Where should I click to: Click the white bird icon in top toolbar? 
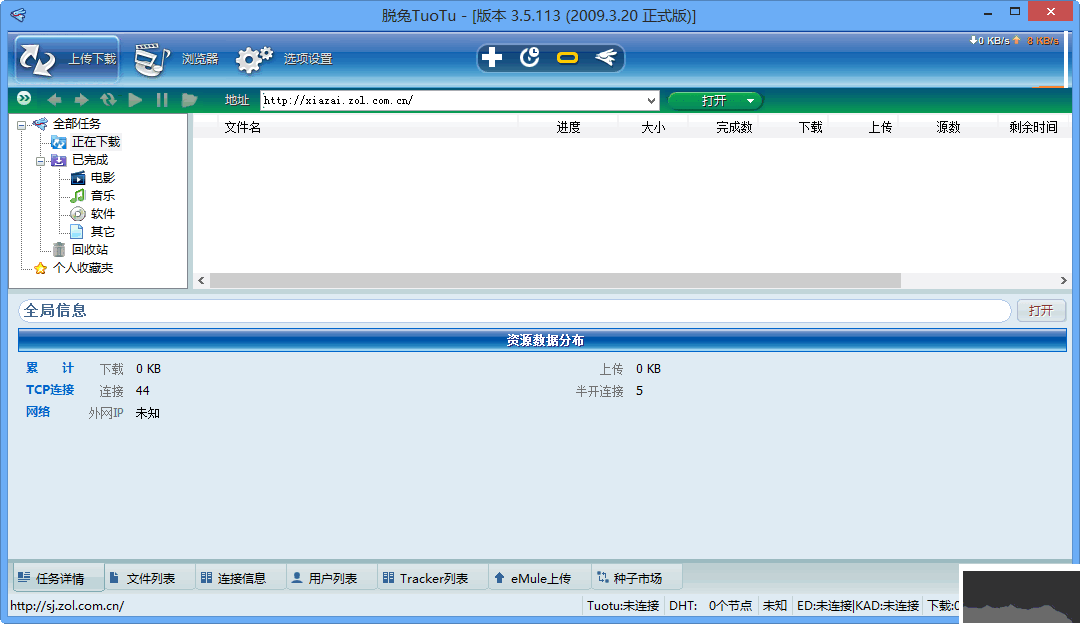[606, 58]
